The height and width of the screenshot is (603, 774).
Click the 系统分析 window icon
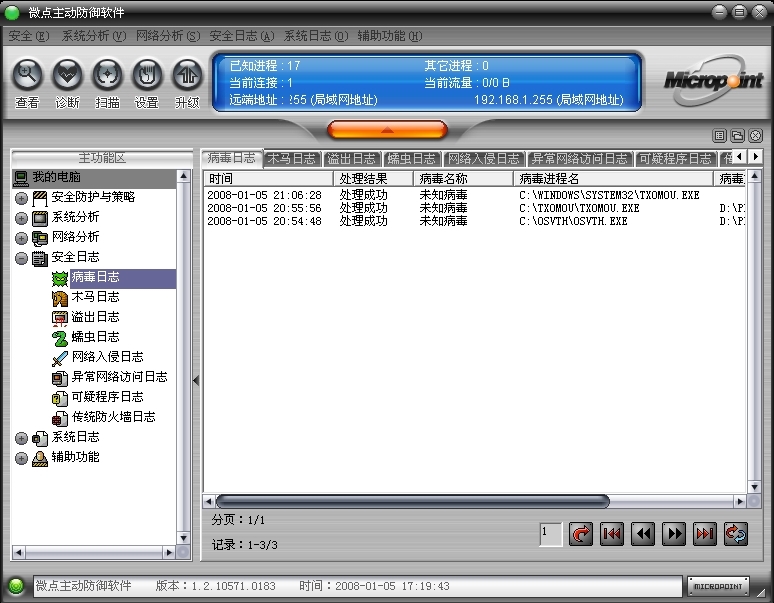click(39, 218)
